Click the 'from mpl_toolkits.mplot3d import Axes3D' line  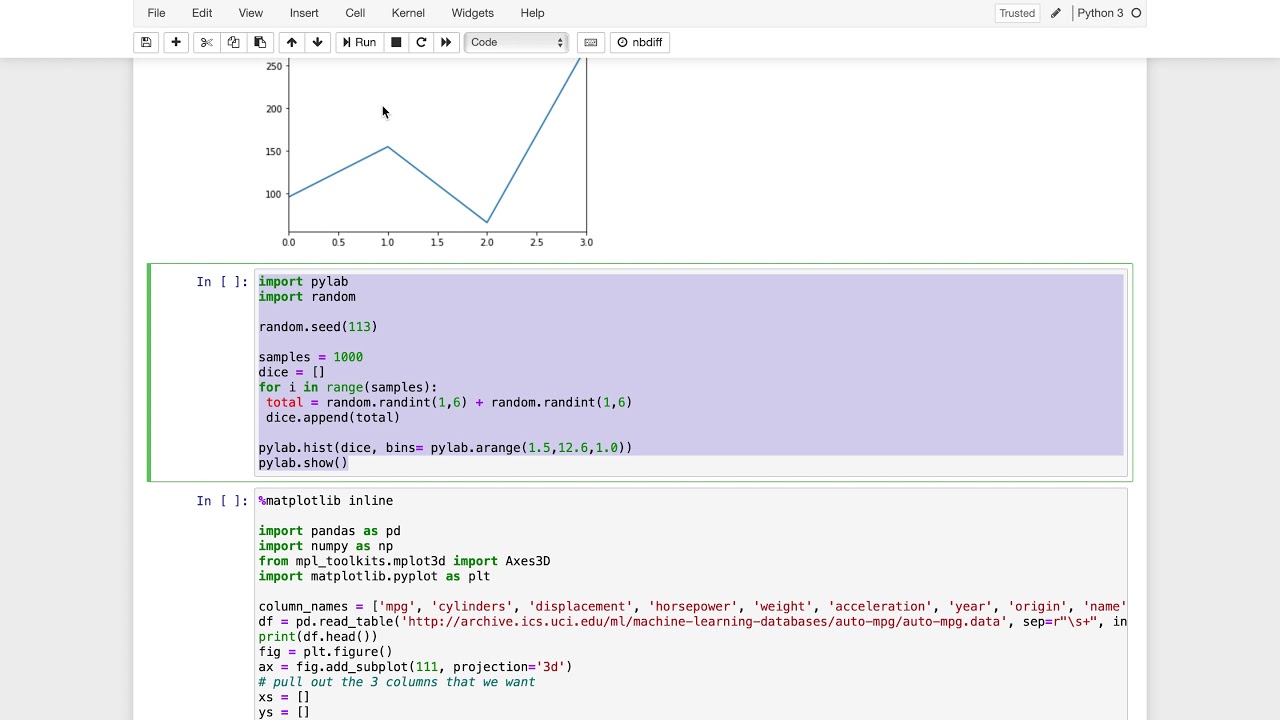[x=404, y=561]
